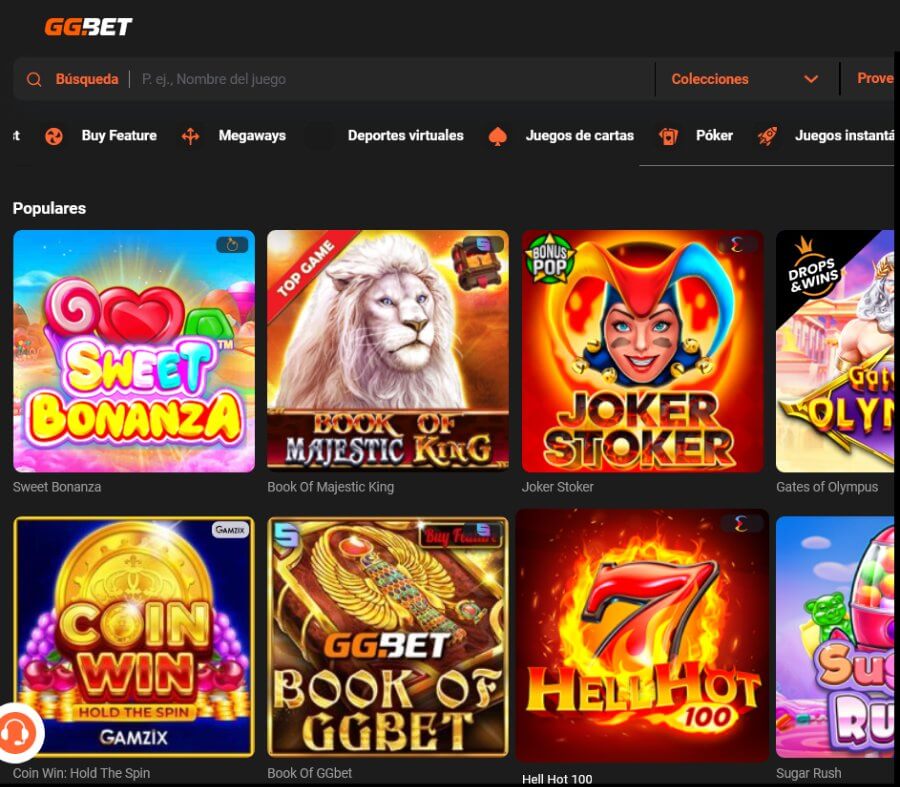Click the Megaways arrows icon
Viewport: 900px width, 787px height.
191,136
